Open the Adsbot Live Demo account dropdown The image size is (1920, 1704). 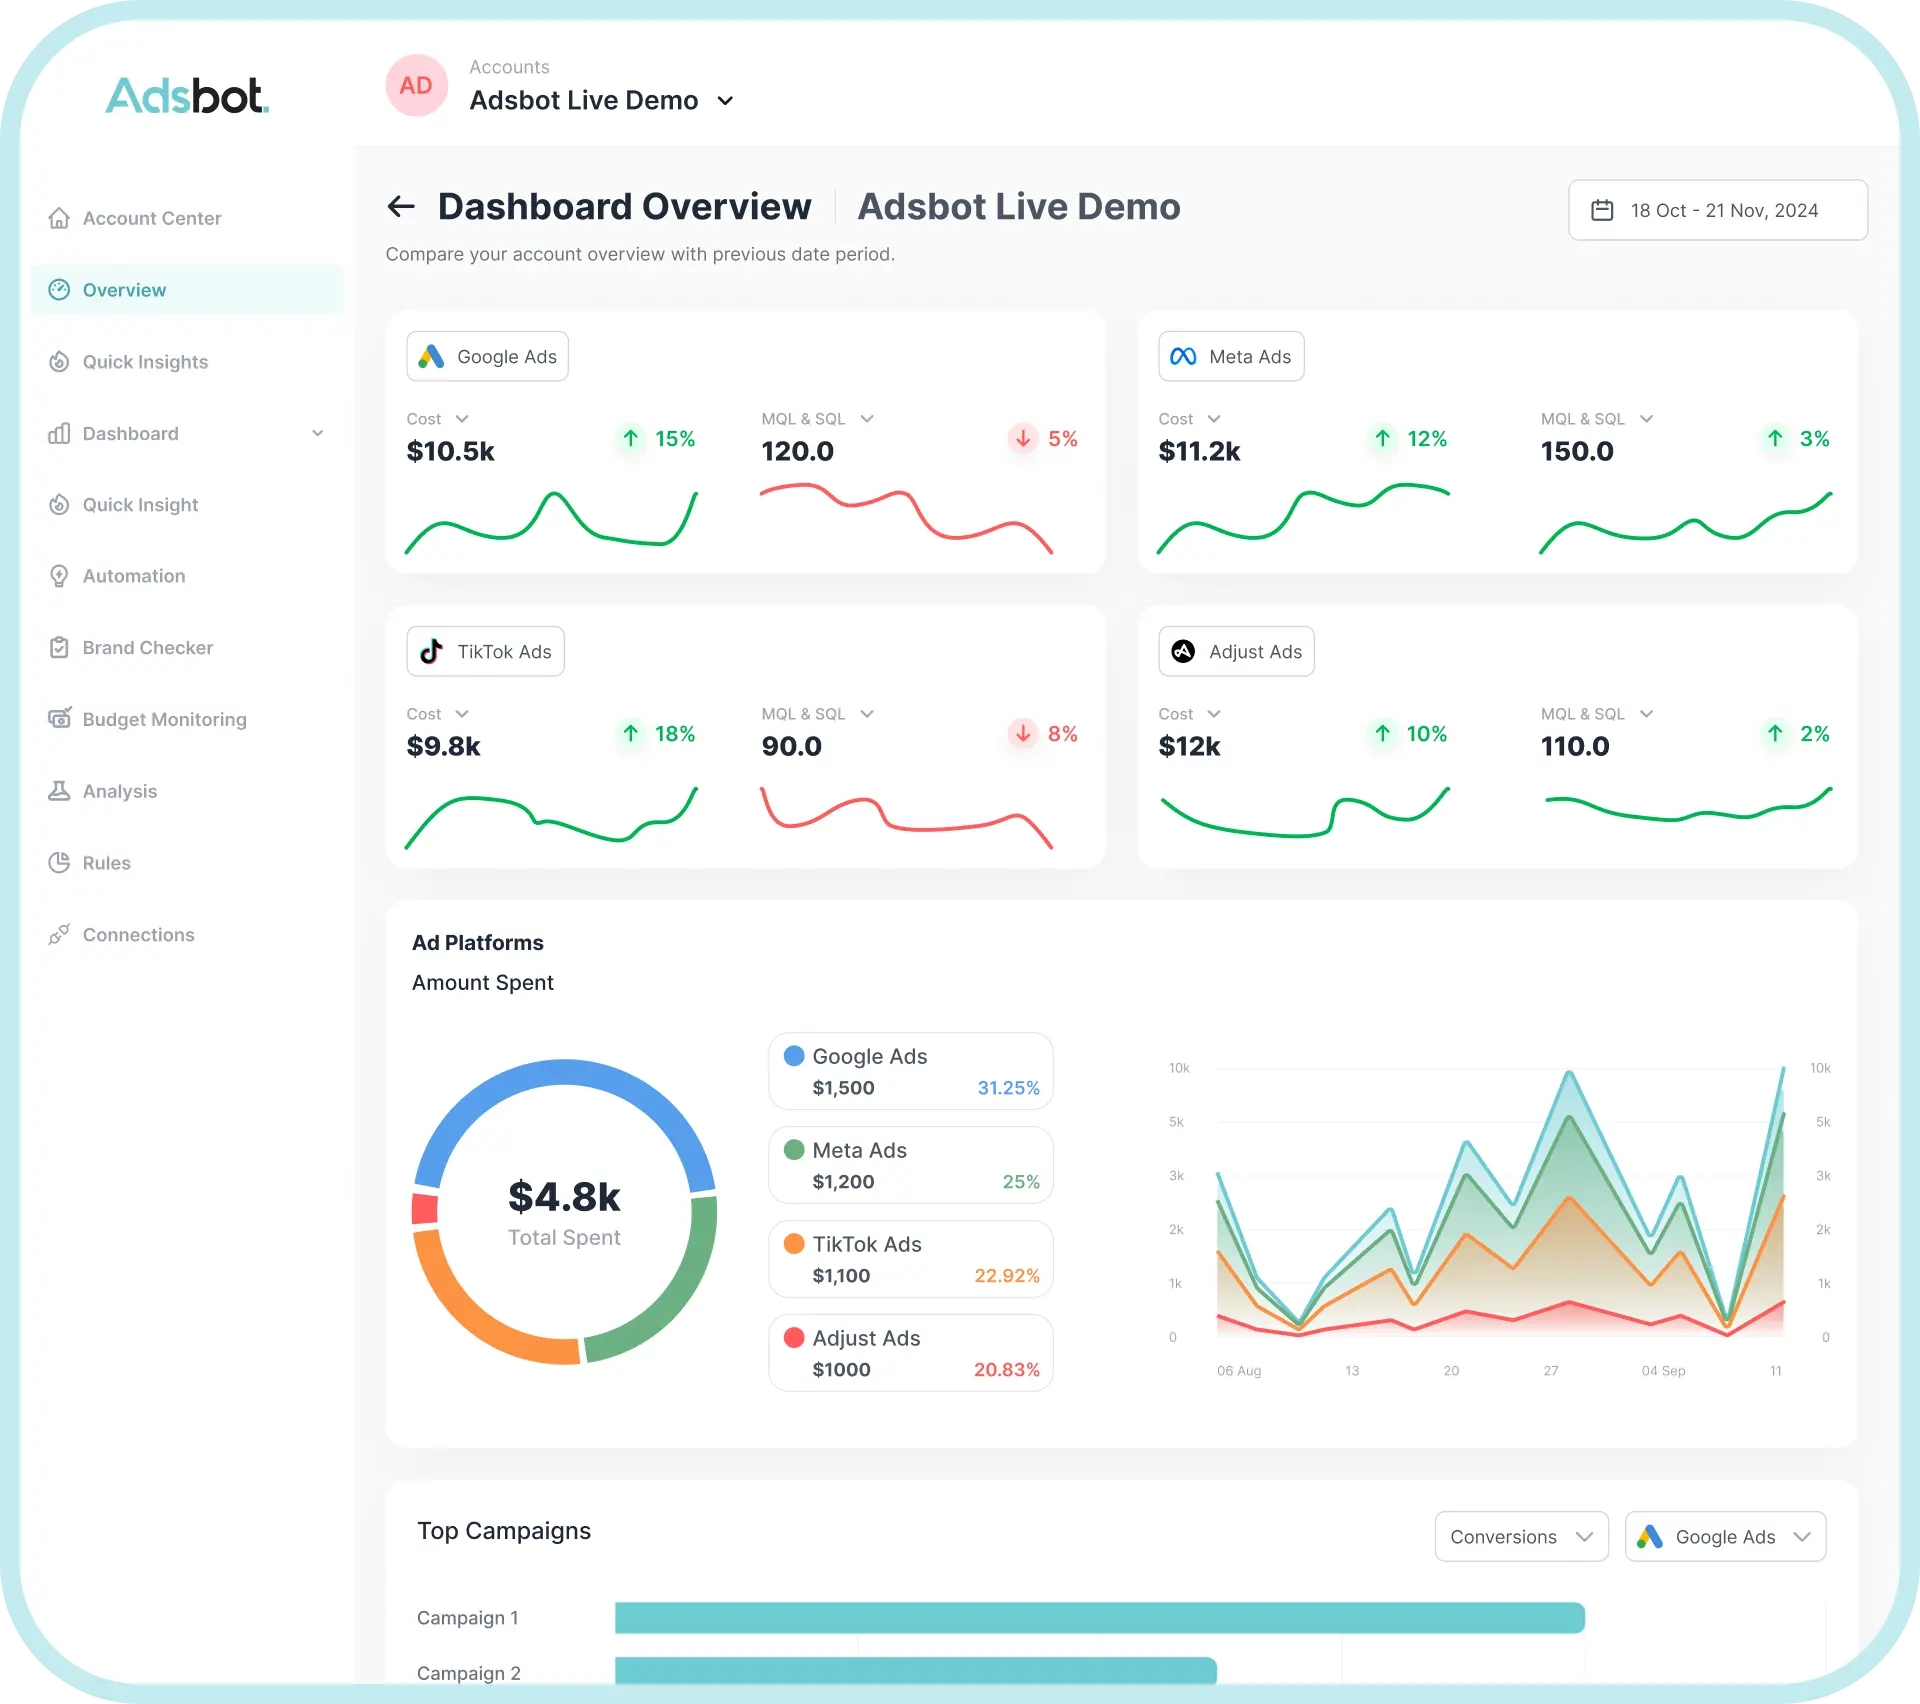pyautogui.click(x=602, y=101)
